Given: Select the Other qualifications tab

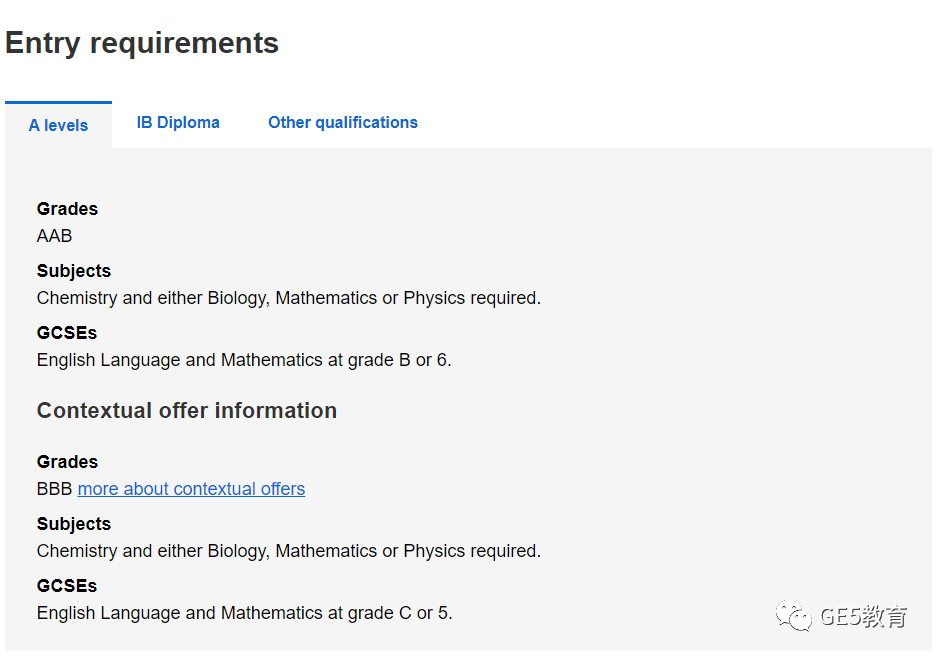Looking at the screenshot, I should tap(343, 123).
